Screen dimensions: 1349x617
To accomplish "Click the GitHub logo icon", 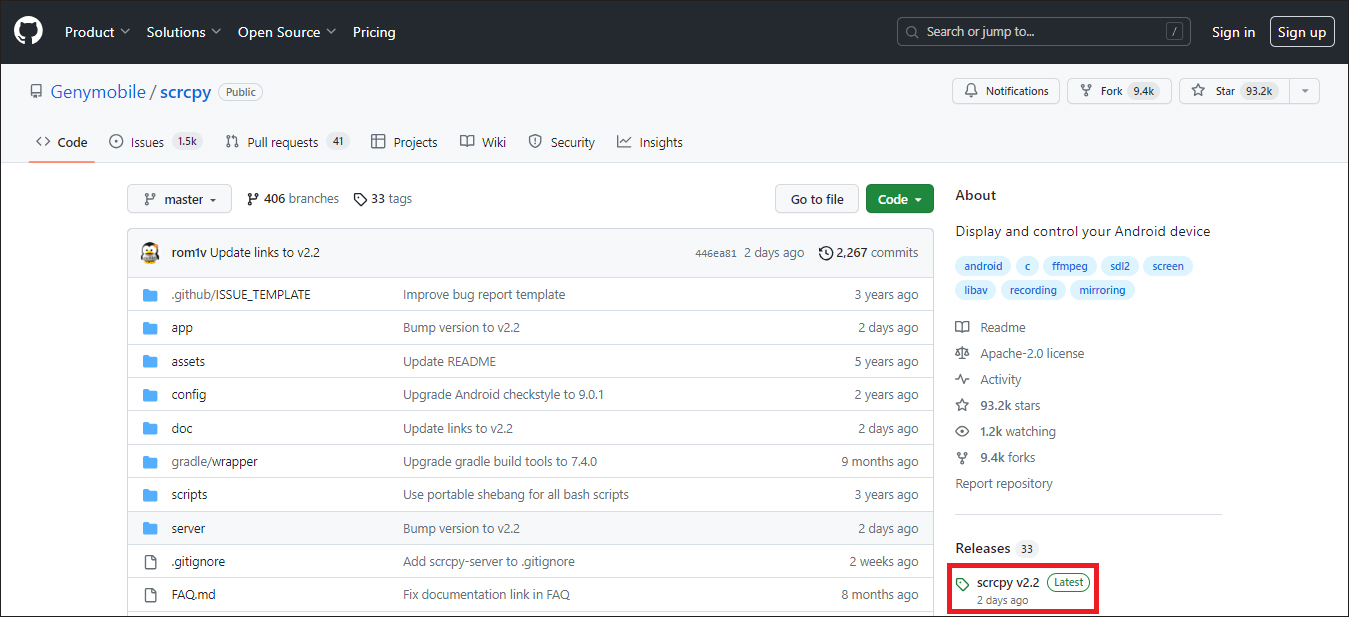I will (x=28, y=32).
